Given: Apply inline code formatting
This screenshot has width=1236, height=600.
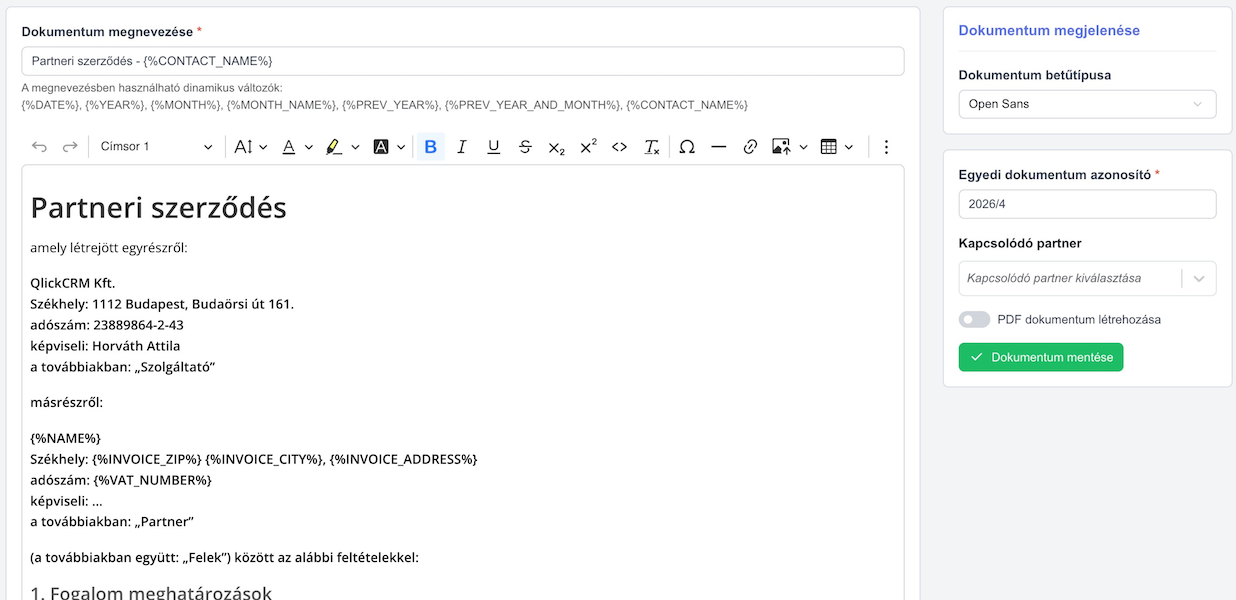Looking at the screenshot, I should click(x=620, y=147).
